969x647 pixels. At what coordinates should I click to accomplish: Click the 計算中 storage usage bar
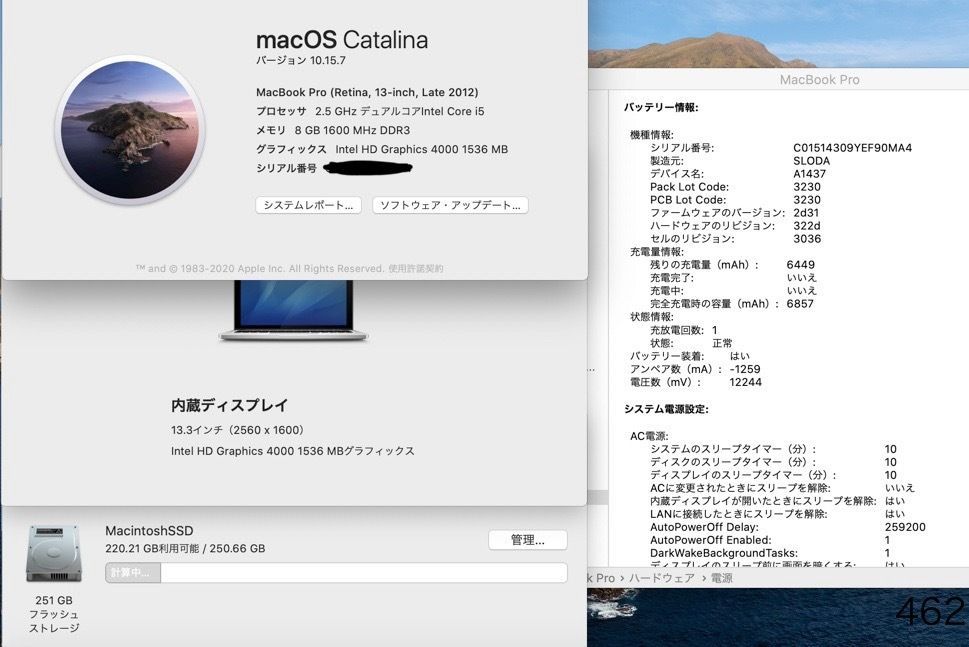point(335,573)
